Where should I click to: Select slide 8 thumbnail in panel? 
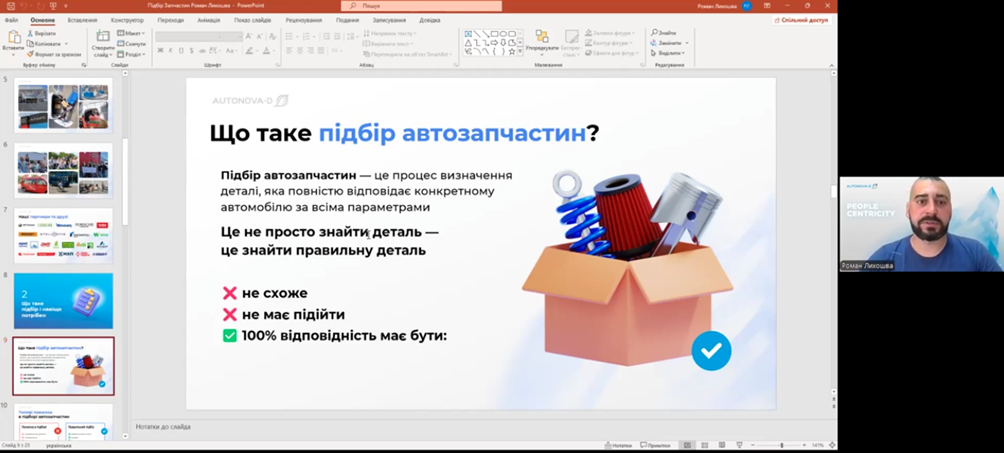click(x=63, y=300)
